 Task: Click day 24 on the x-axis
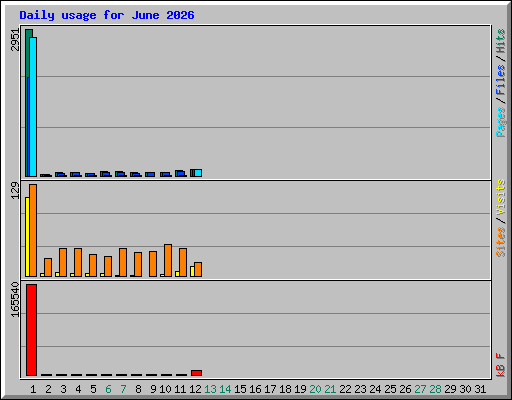pyautogui.click(x=375, y=389)
